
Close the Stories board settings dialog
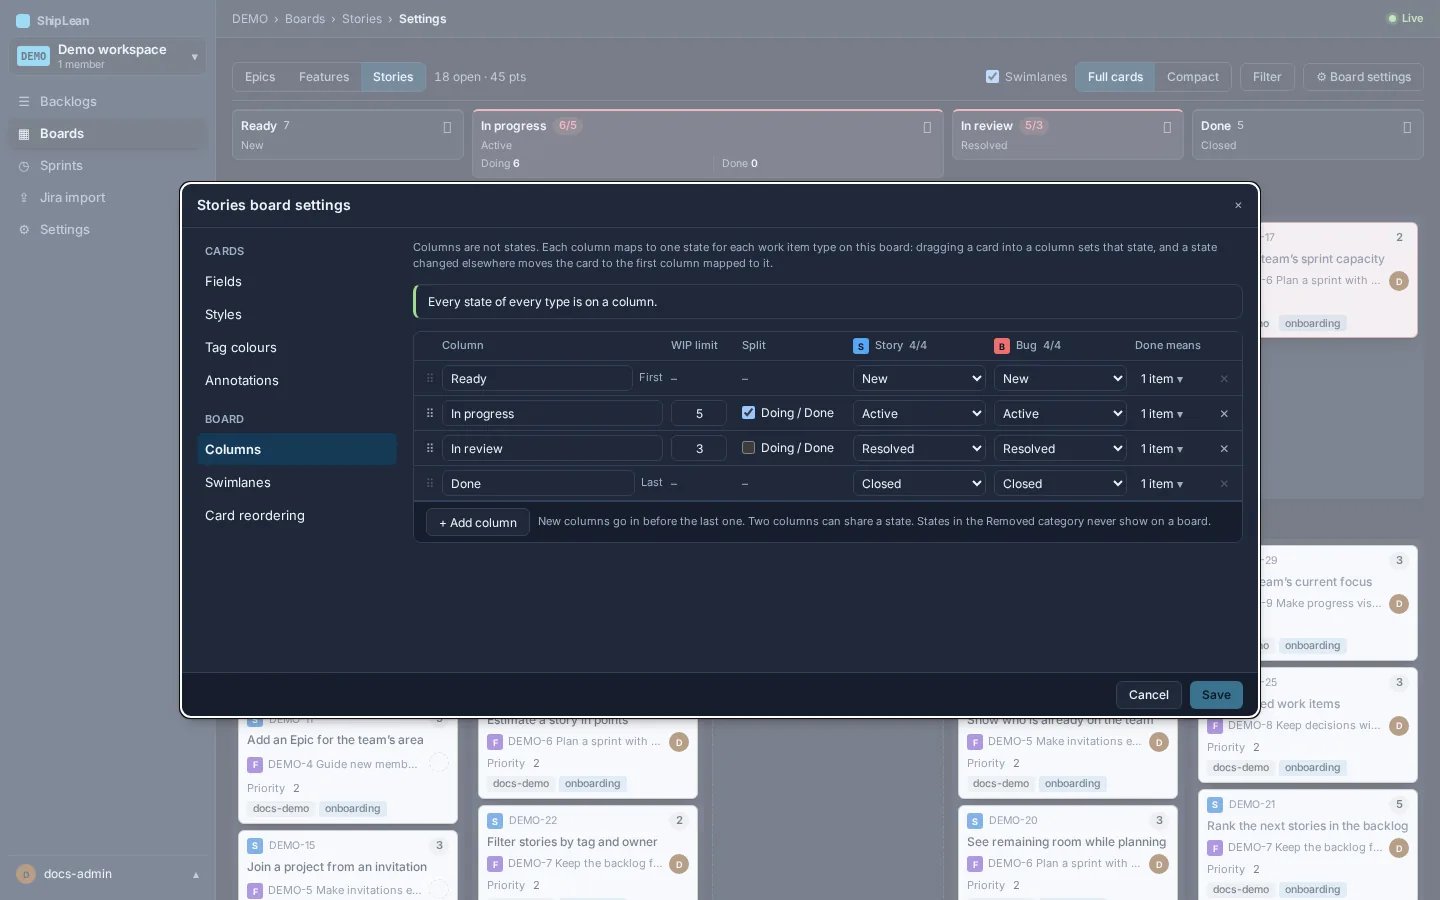pyautogui.click(x=1238, y=205)
